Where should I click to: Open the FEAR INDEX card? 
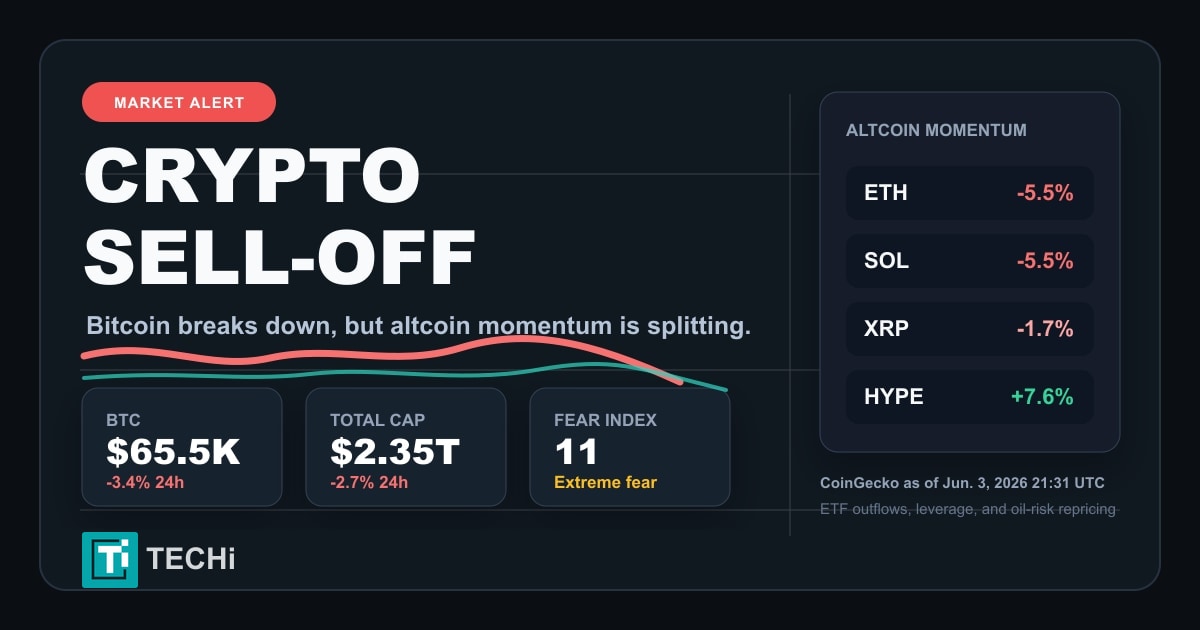click(x=630, y=447)
